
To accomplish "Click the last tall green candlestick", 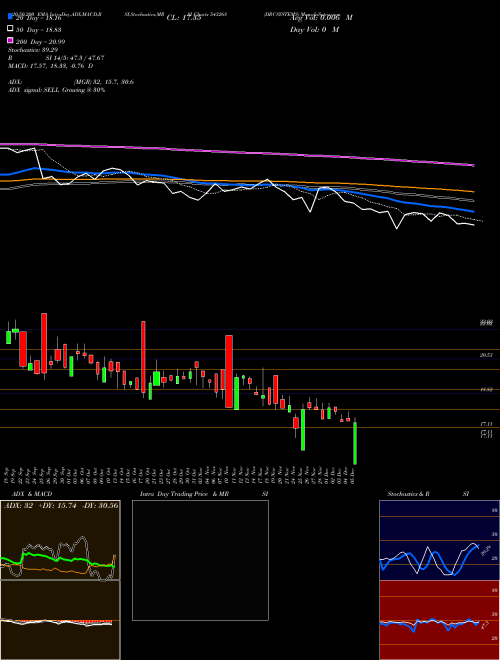I will click(355, 443).
